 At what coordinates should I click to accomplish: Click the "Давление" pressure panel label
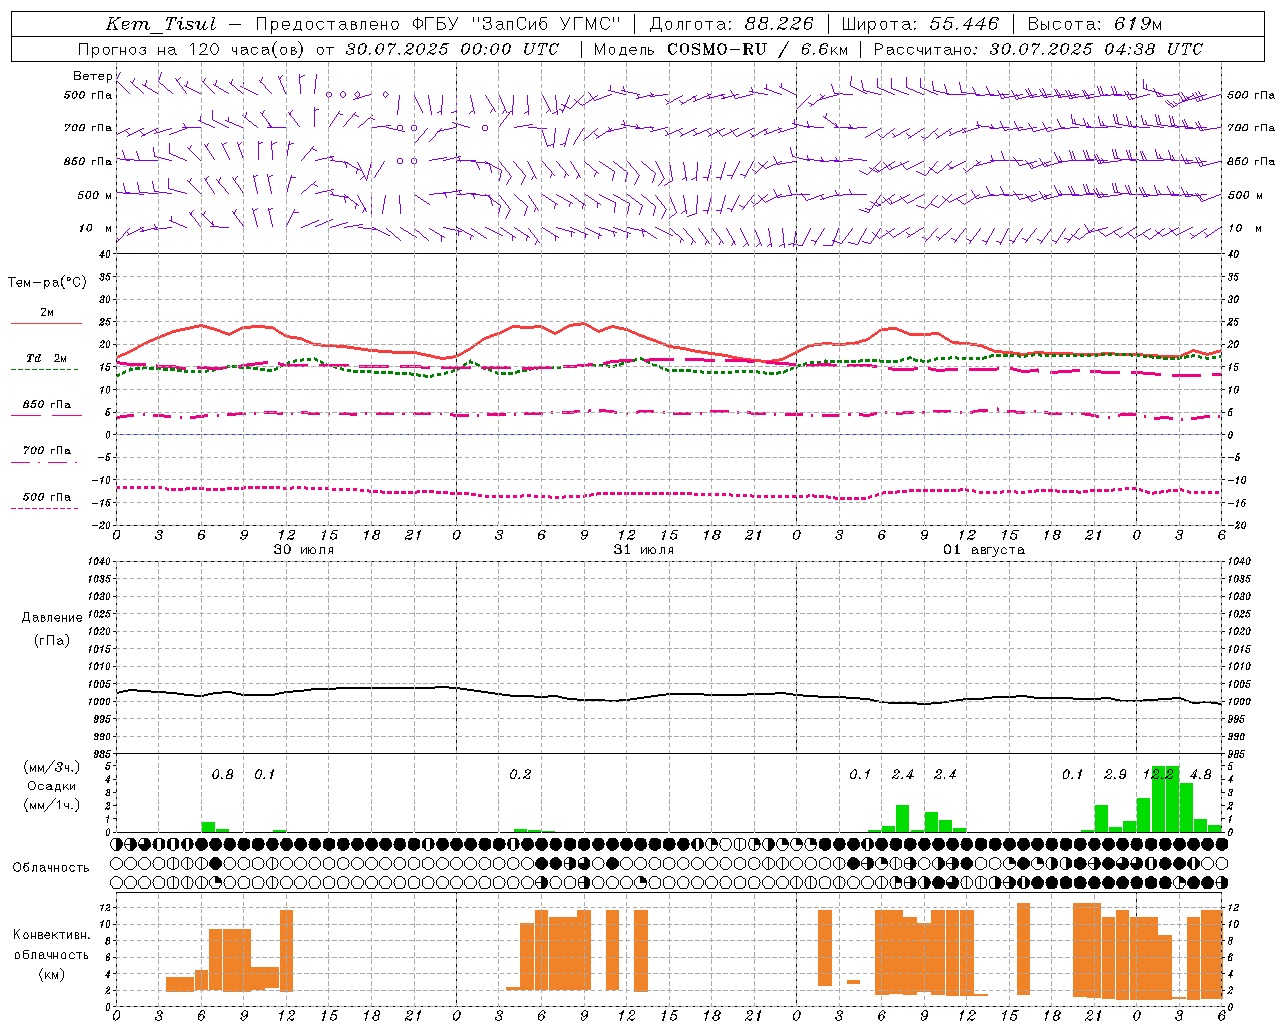pos(52,618)
